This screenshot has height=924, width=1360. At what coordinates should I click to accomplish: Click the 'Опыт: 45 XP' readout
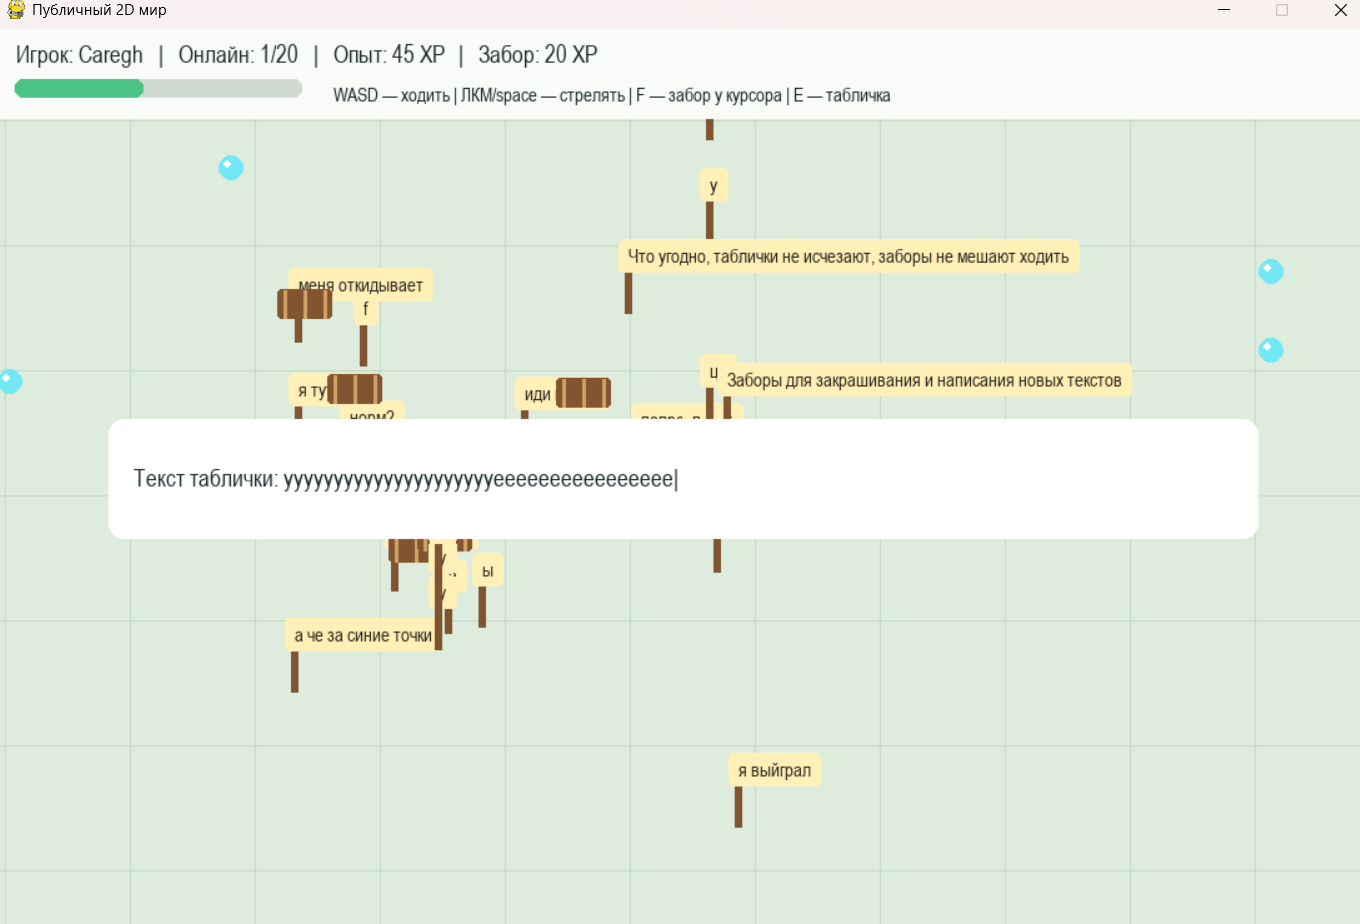389,55
